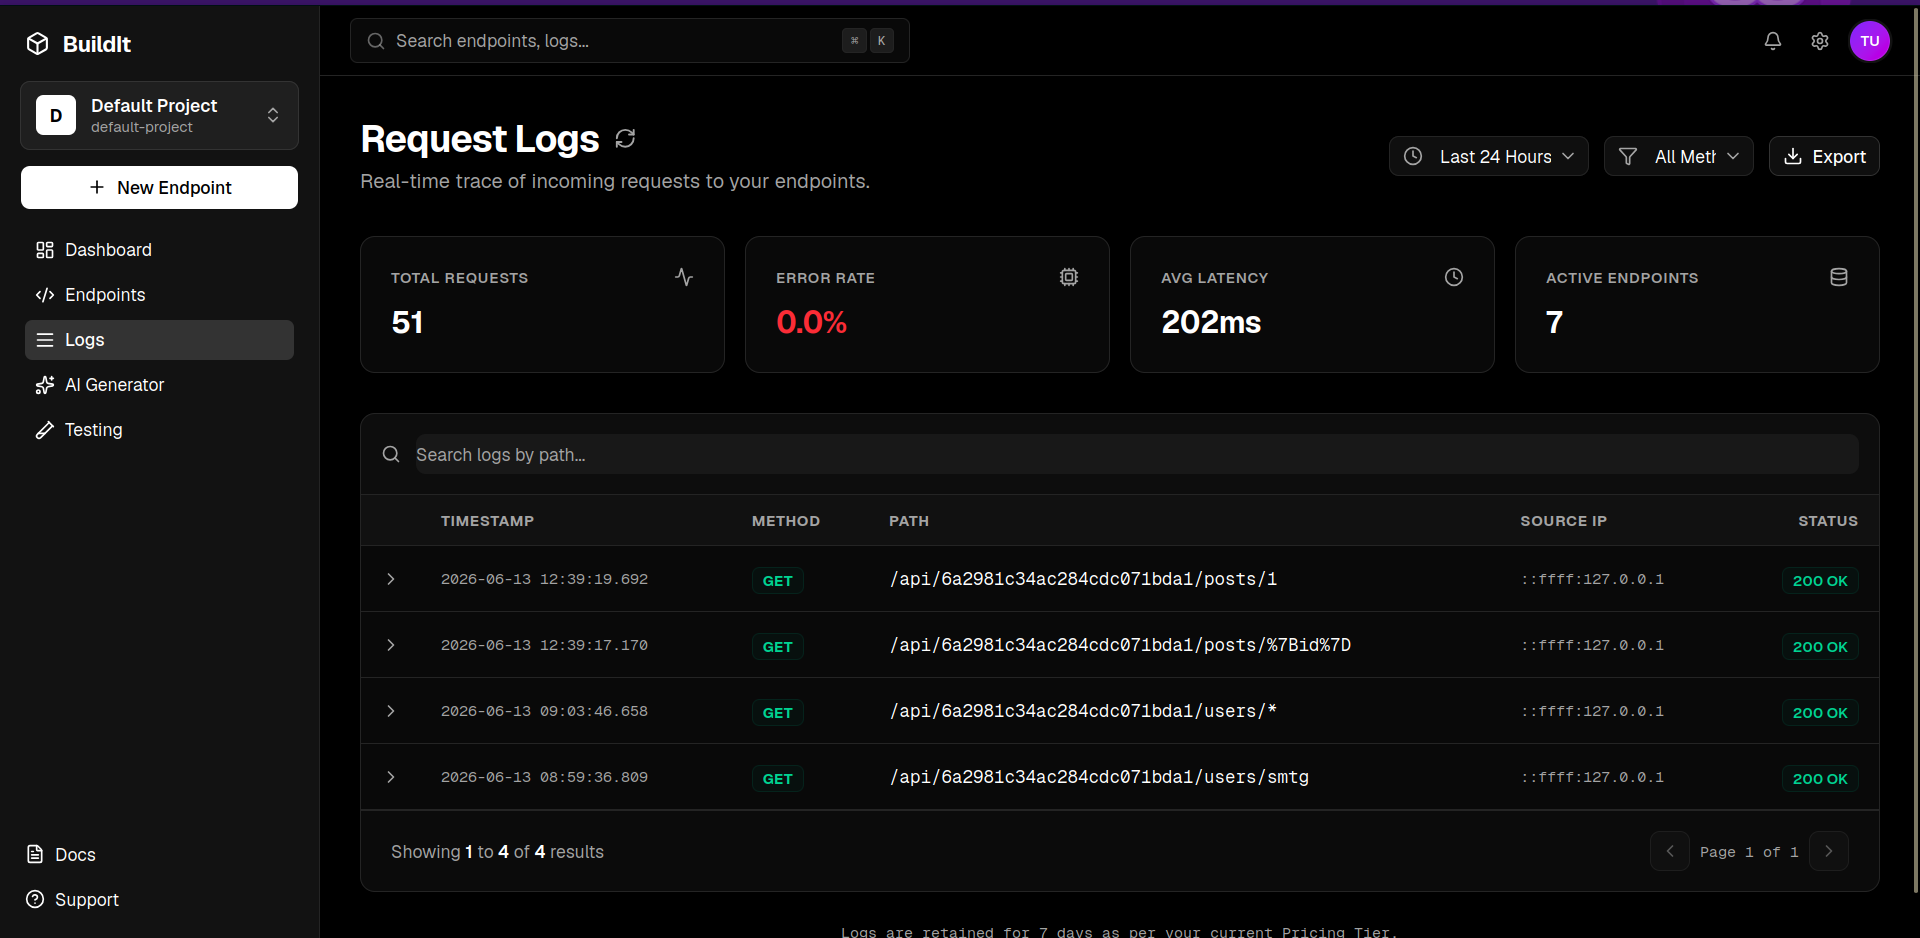Screen dimensions: 1920x938
Task: Expand the log row for /posts/%7Bid%7D
Action: (x=391, y=645)
